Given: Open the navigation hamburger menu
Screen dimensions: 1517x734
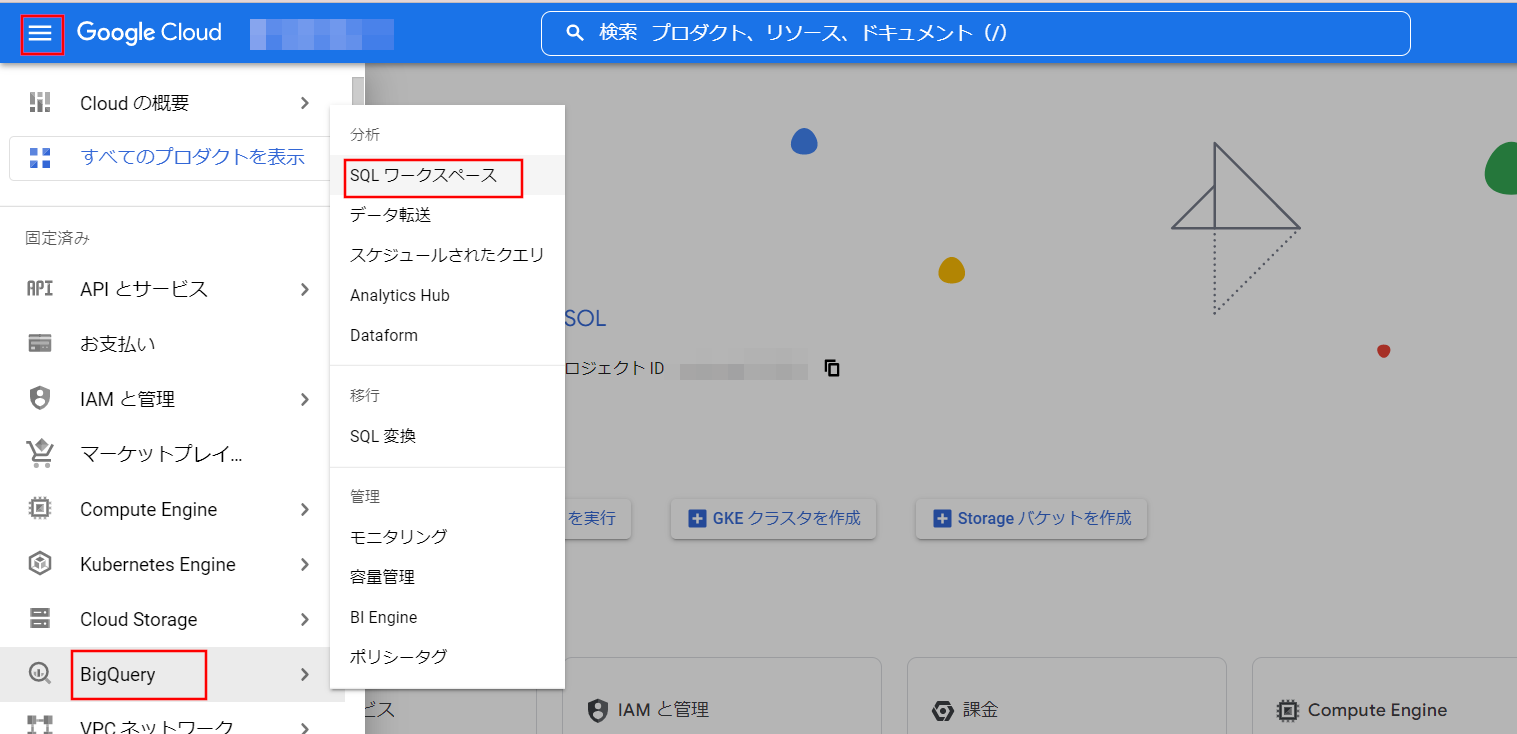Looking at the screenshot, I should (41, 32).
